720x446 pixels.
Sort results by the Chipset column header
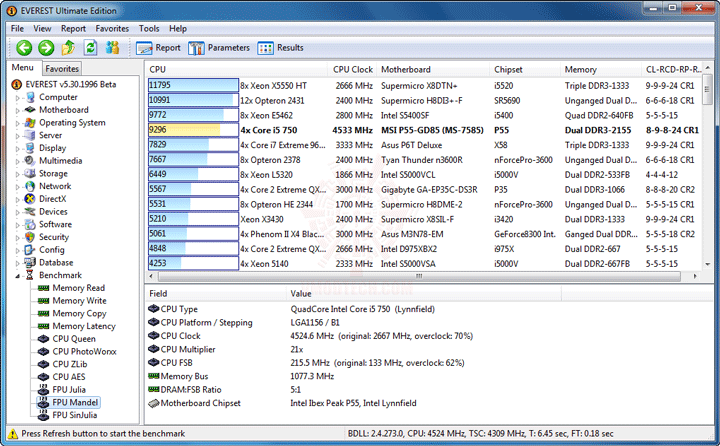525,69
